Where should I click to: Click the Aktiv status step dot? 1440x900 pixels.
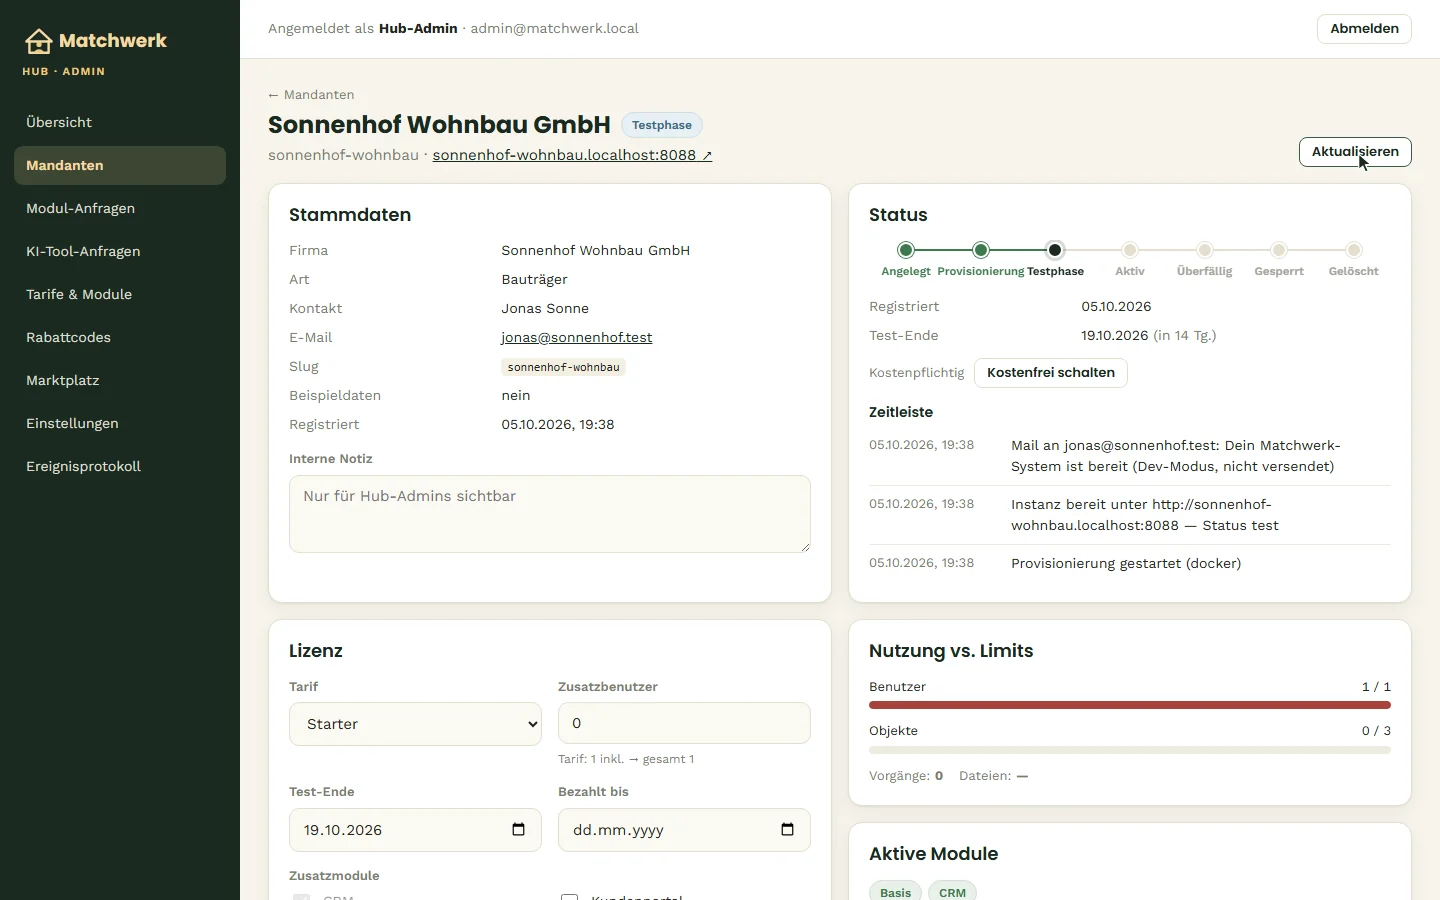[x=1130, y=250]
